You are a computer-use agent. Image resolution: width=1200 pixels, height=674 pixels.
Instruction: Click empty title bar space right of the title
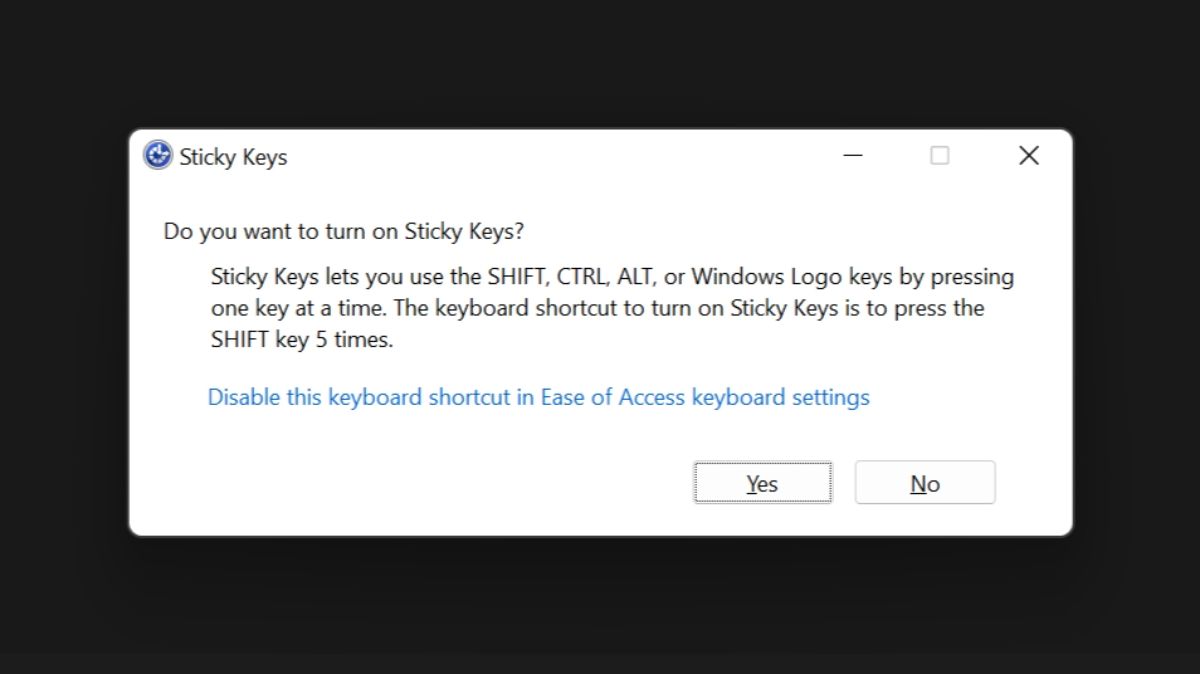[550, 156]
